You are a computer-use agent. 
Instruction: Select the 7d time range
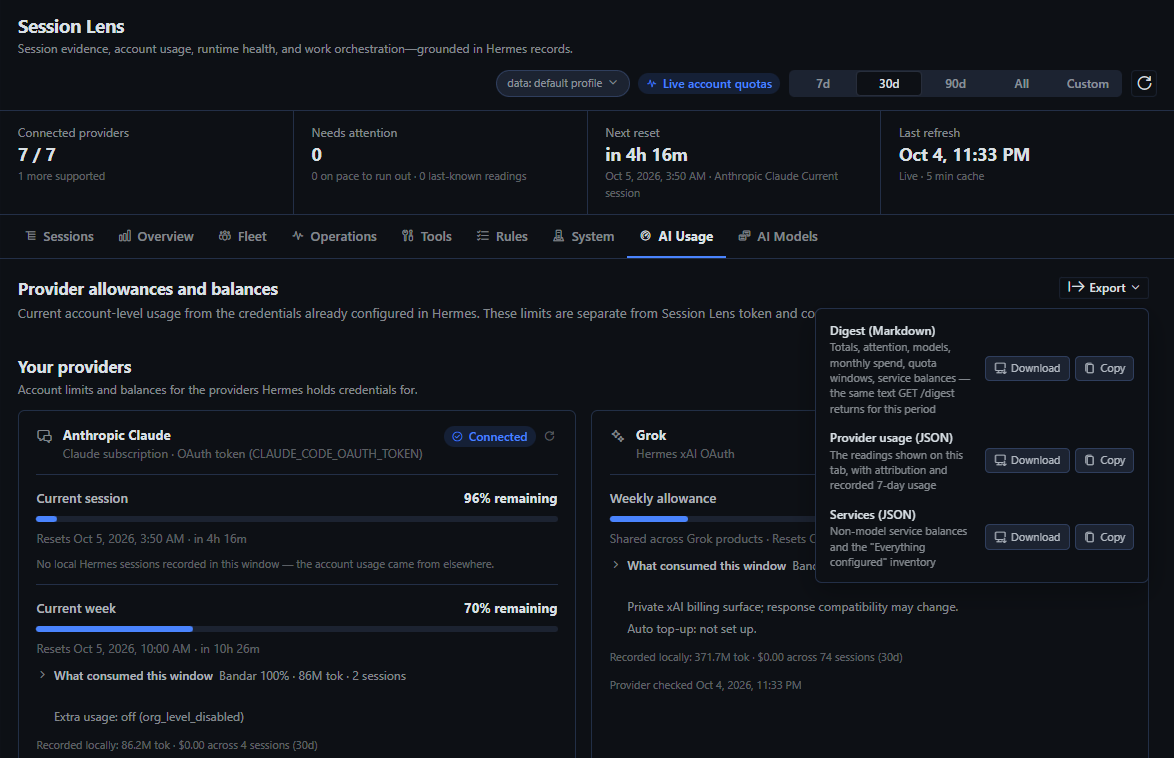click(823, 84)
